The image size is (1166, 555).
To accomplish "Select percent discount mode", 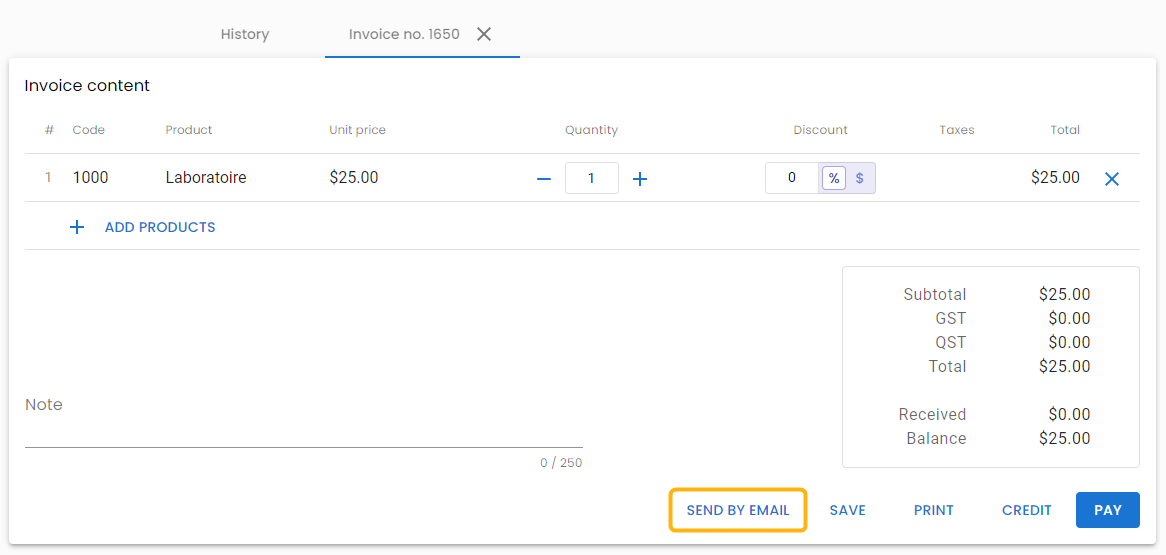I will [x=834, y=179].
